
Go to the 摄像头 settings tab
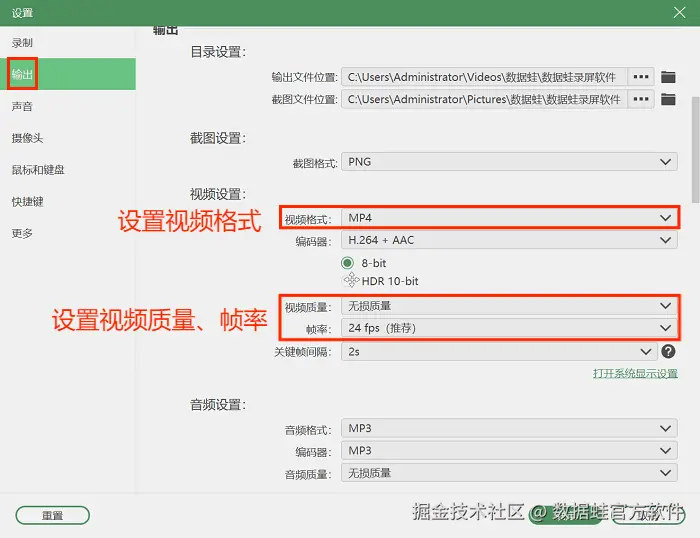point(68,138)
